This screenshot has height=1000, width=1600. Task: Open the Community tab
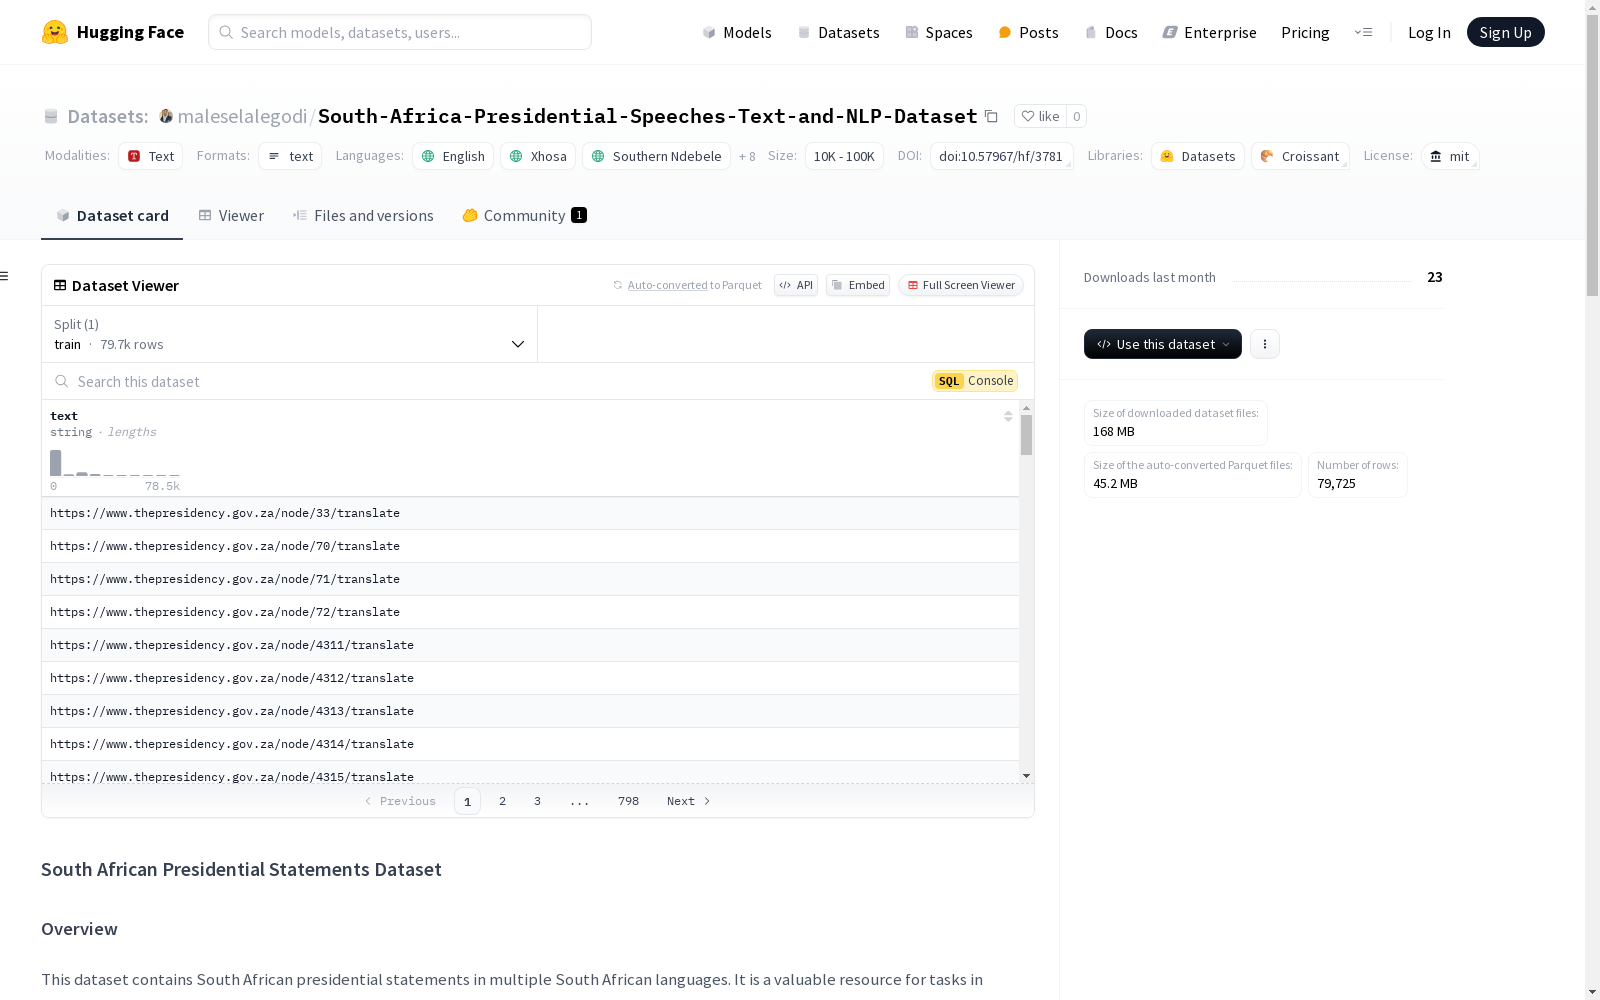[524, 215]
